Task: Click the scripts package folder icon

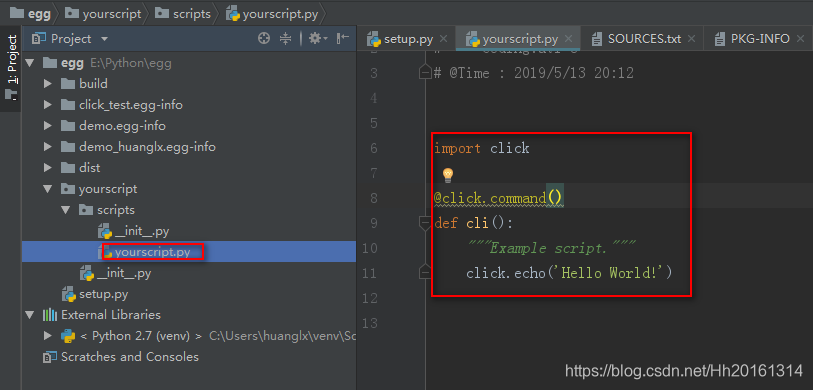Action: (x=86, y=210)
